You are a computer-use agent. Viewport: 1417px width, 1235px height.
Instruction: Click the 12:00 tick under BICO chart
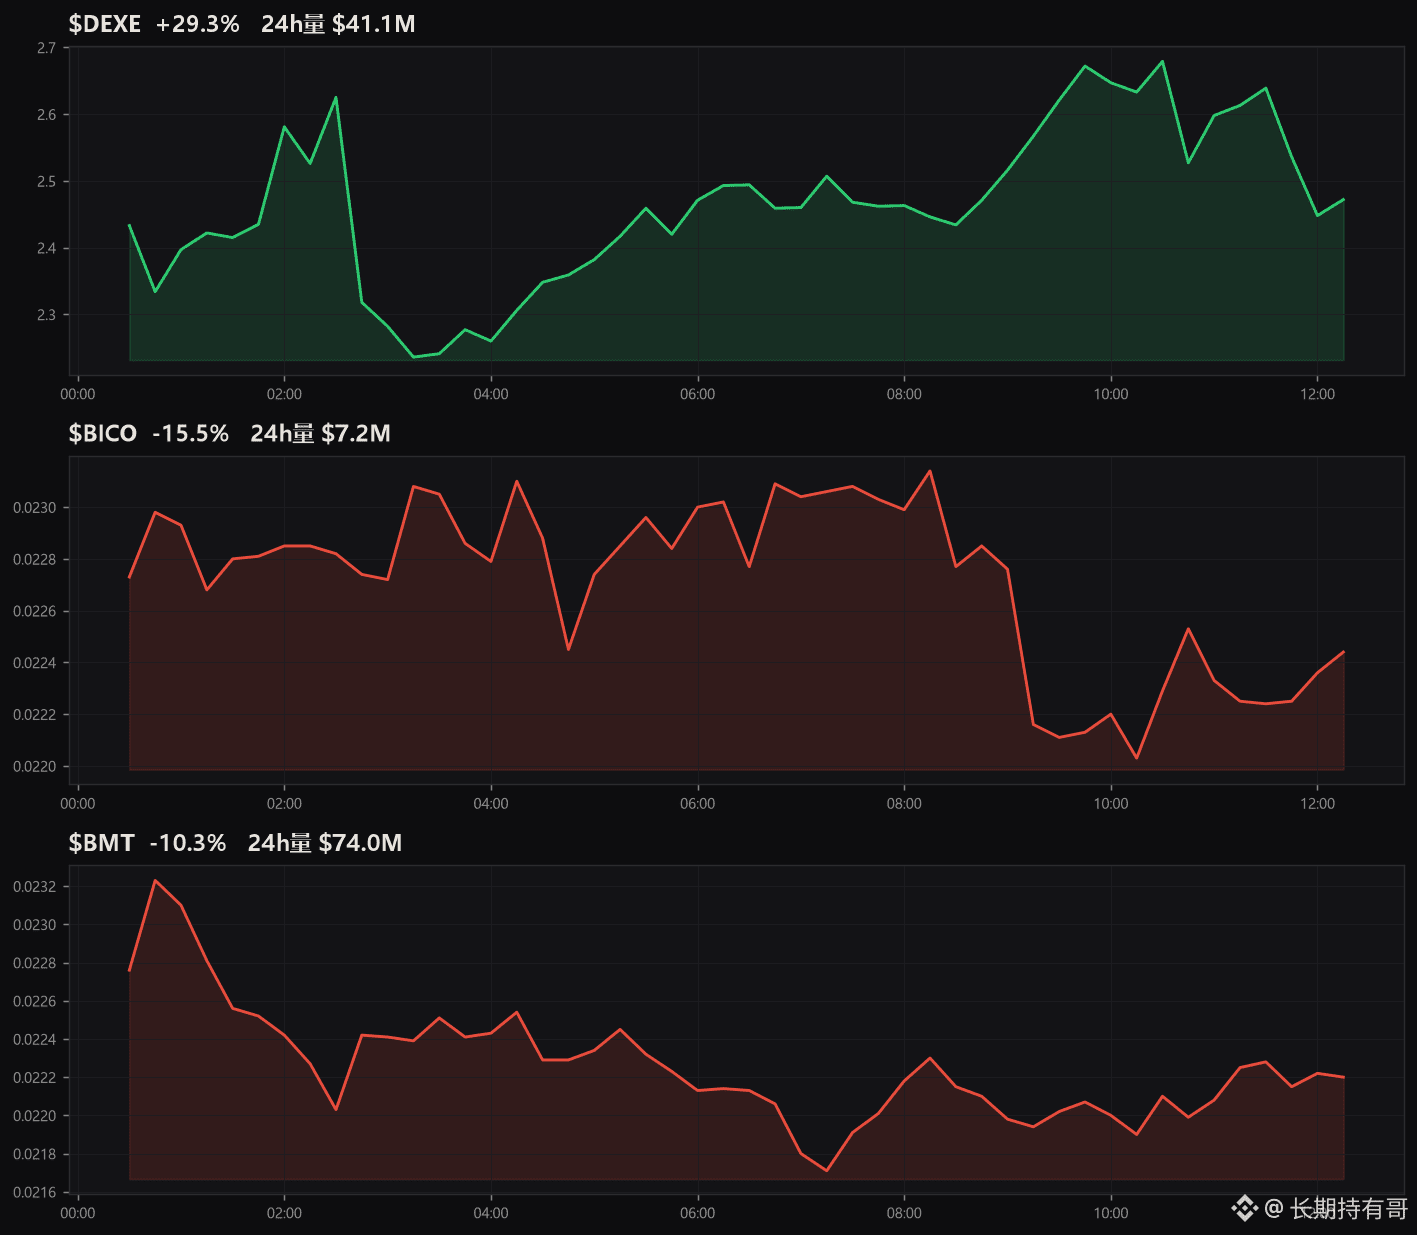tap(1318, 804)
